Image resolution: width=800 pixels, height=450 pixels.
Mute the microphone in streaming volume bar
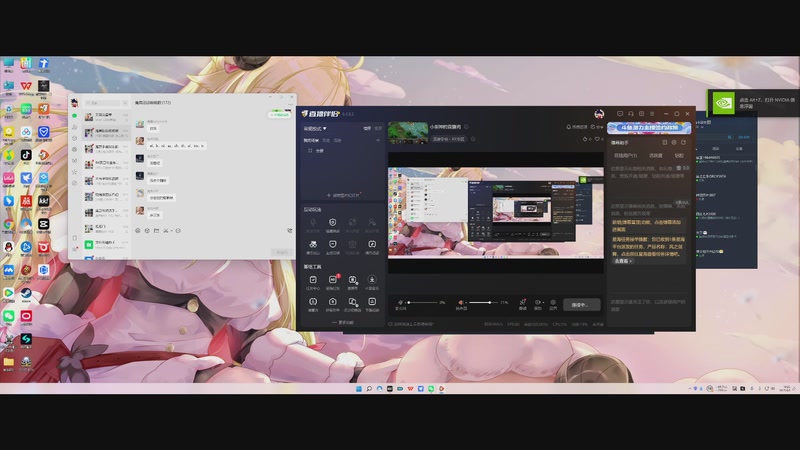[401, 303]
